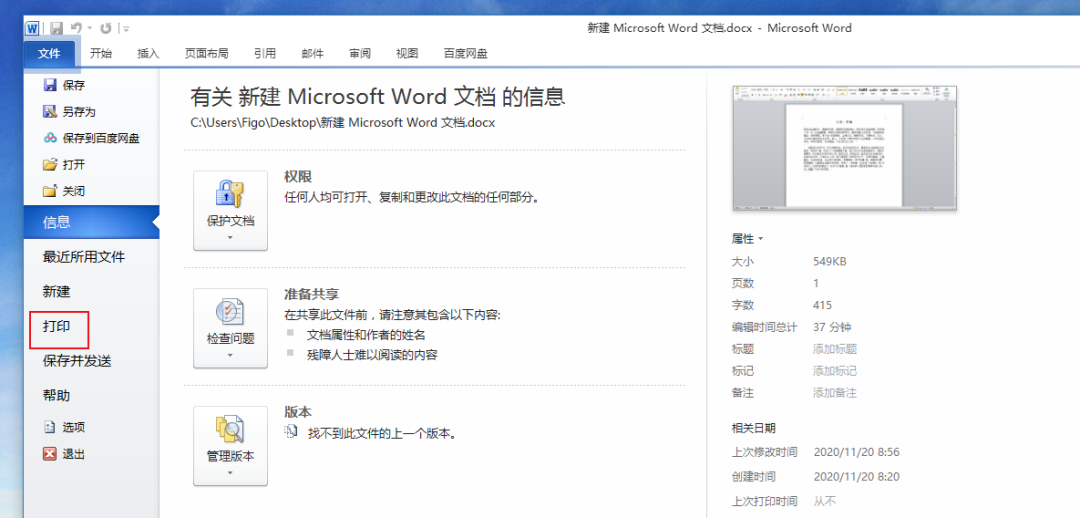This screenshot has height=518, width=1080.
Task: Click the 版本 heading
Action: (298, 412)
